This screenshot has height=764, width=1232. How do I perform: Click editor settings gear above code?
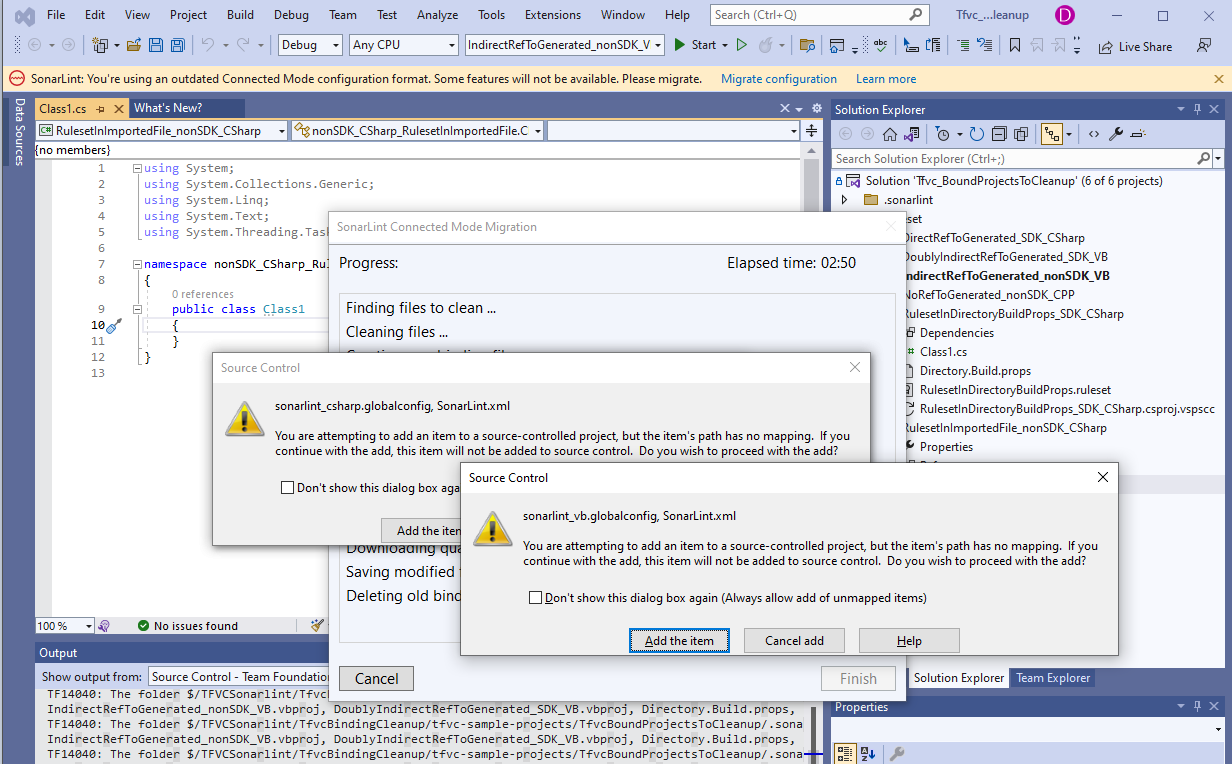pyautogui.click(x=817, y=108)
